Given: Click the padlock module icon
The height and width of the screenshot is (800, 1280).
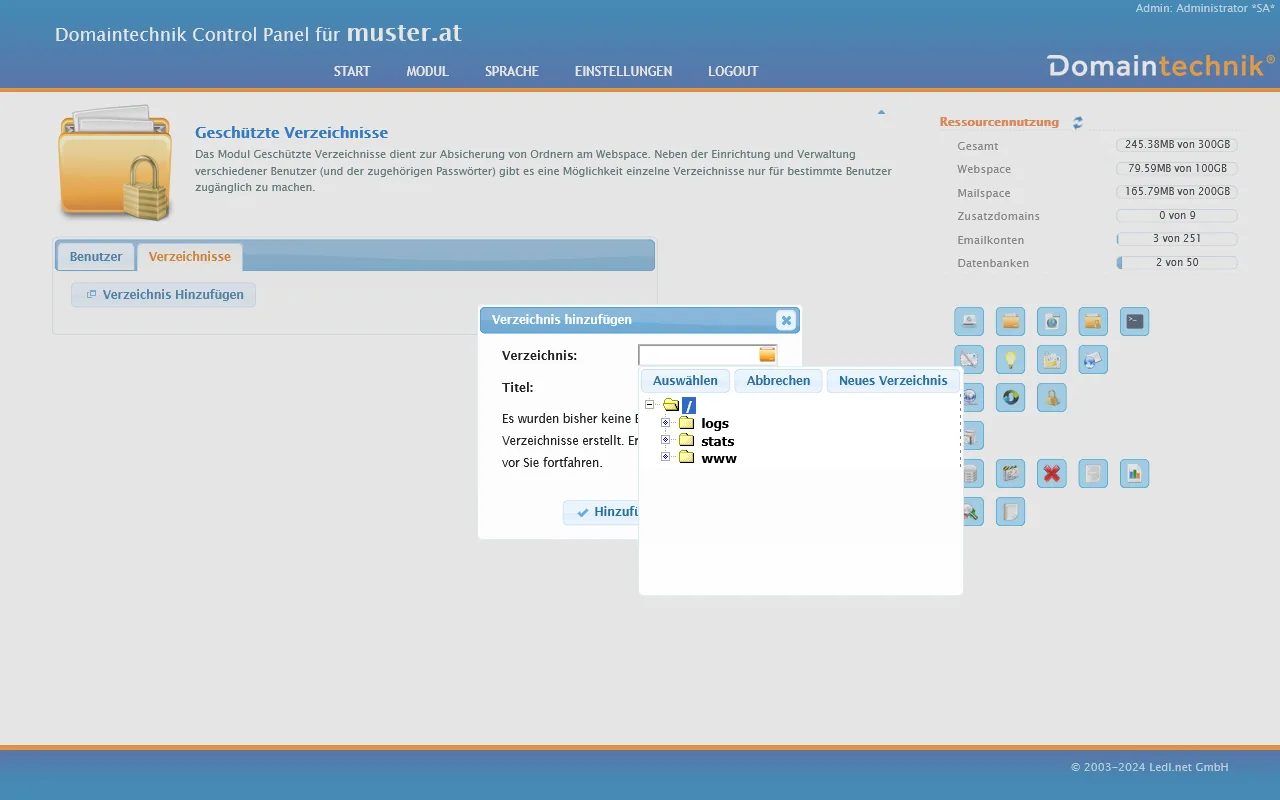Looking at the screenshot, I should (1051, 398).
